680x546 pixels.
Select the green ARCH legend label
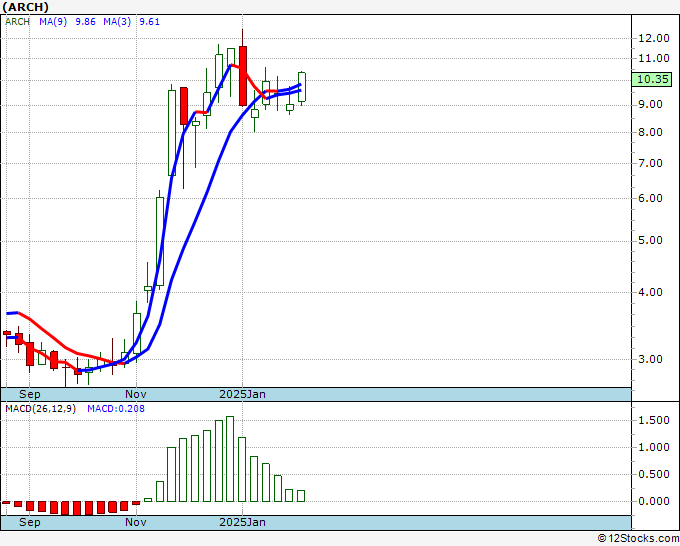pos(17,22)
